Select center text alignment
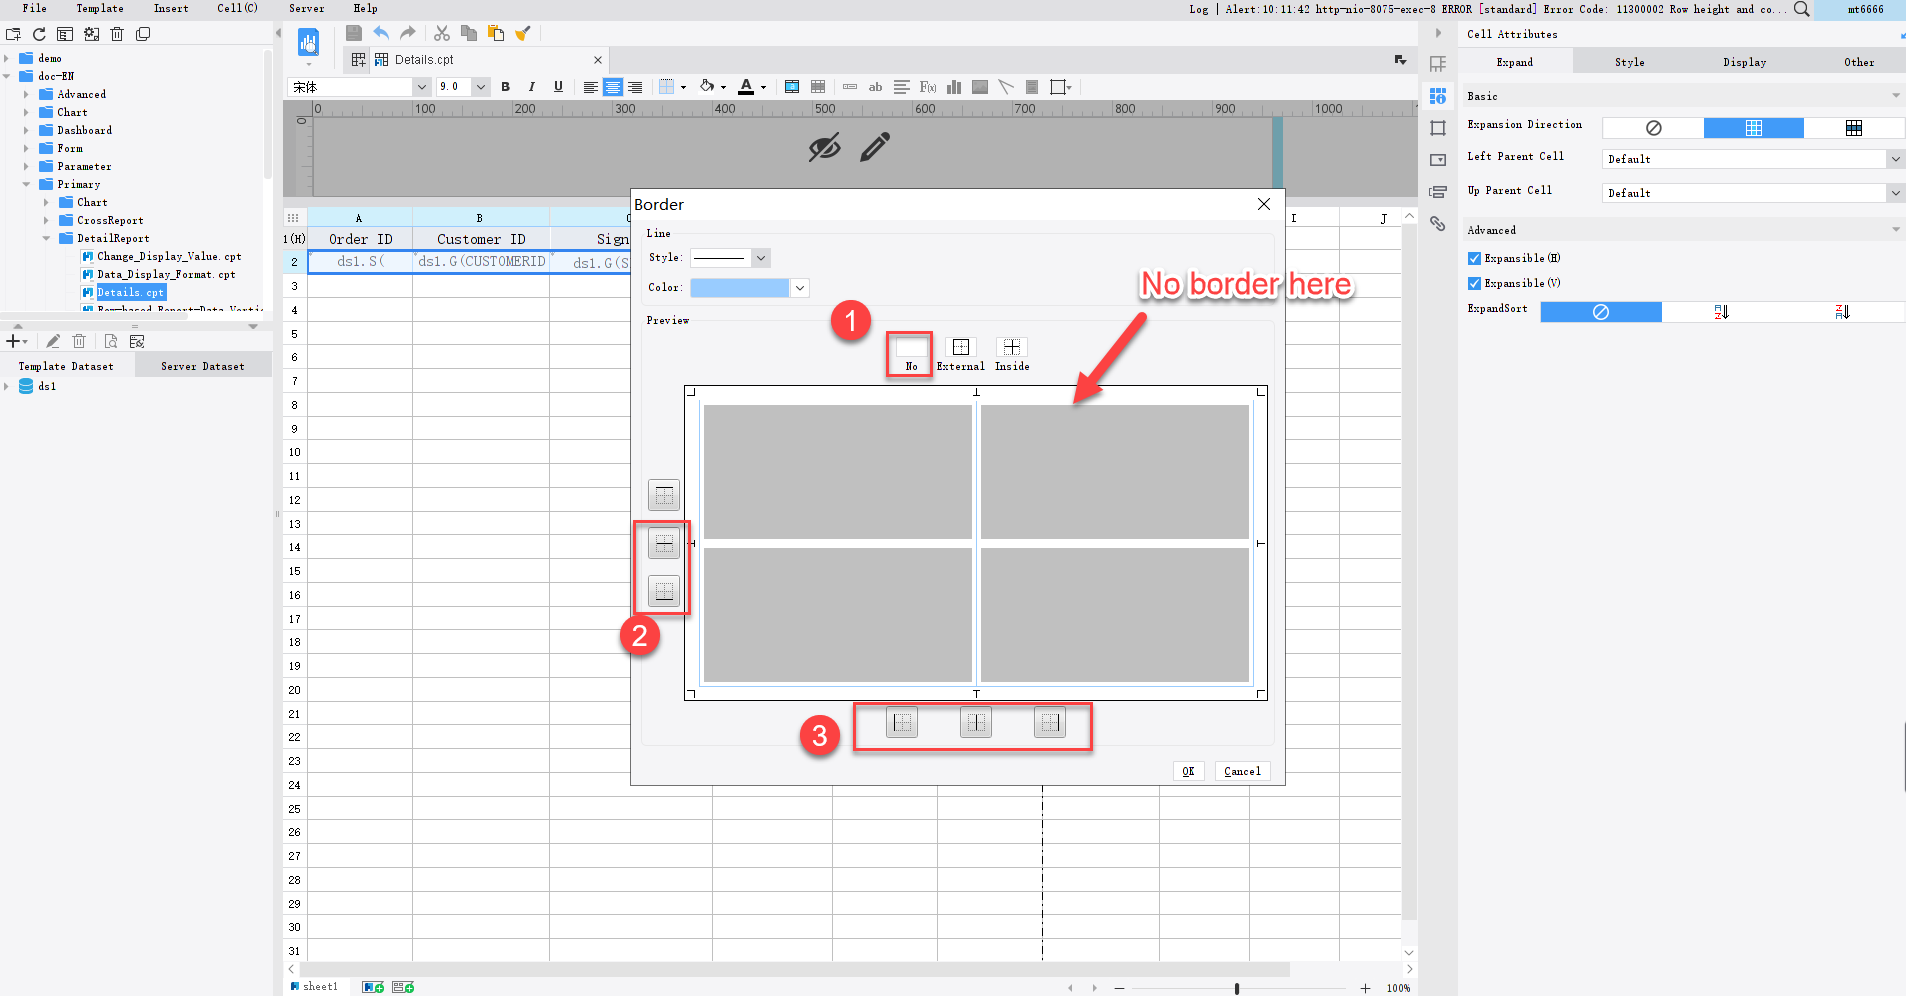The width and height of the screenshot is (1906, 996). (x=612, y=87)
